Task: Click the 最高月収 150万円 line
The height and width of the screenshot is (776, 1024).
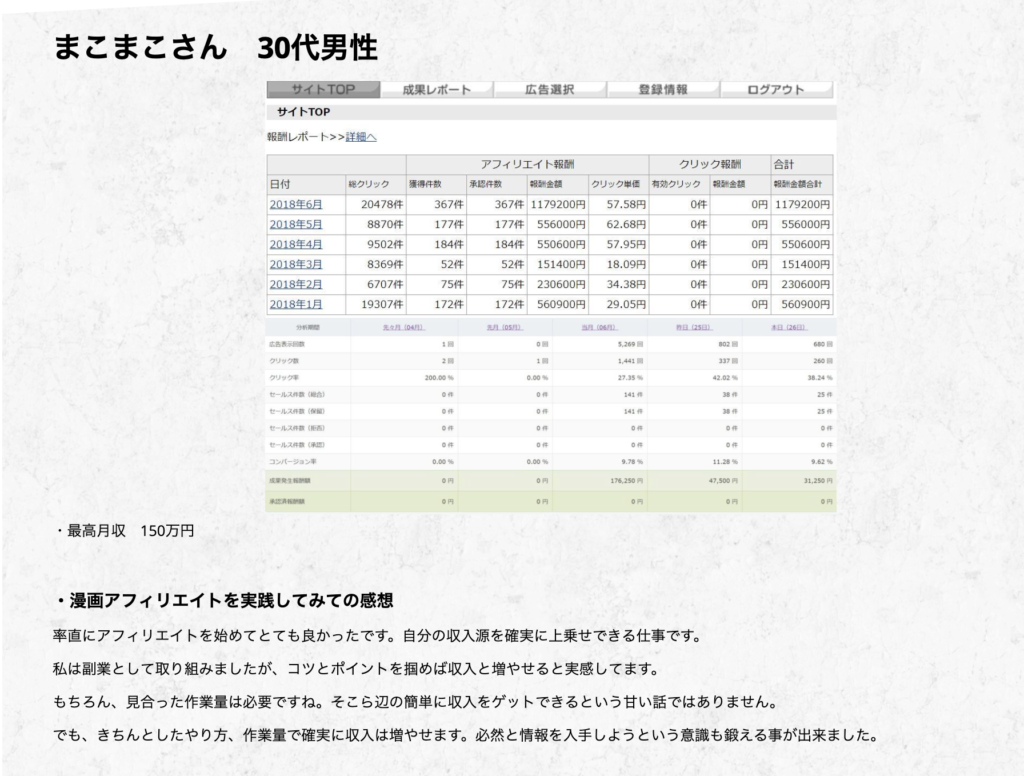Action: click(124, 530)
